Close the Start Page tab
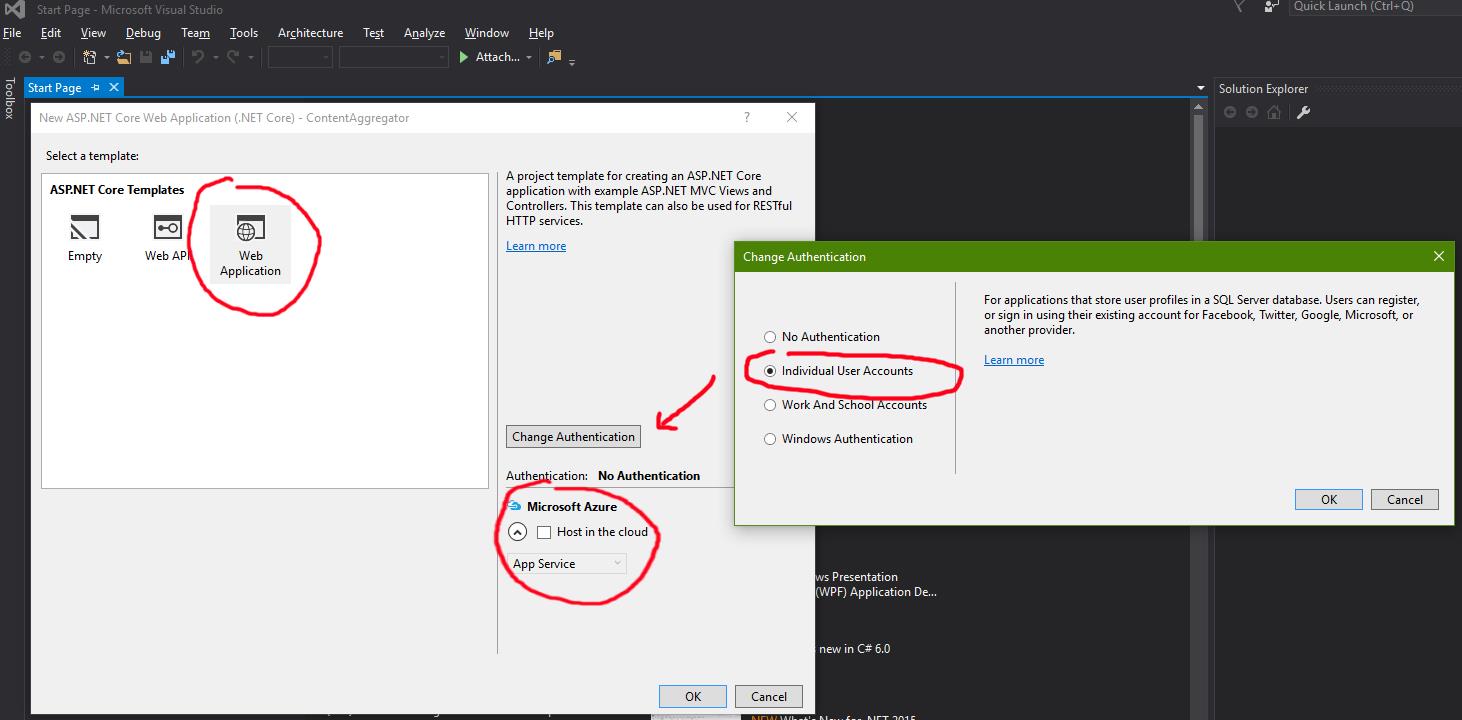1462x720 pixels. click(x=114, y=88)
